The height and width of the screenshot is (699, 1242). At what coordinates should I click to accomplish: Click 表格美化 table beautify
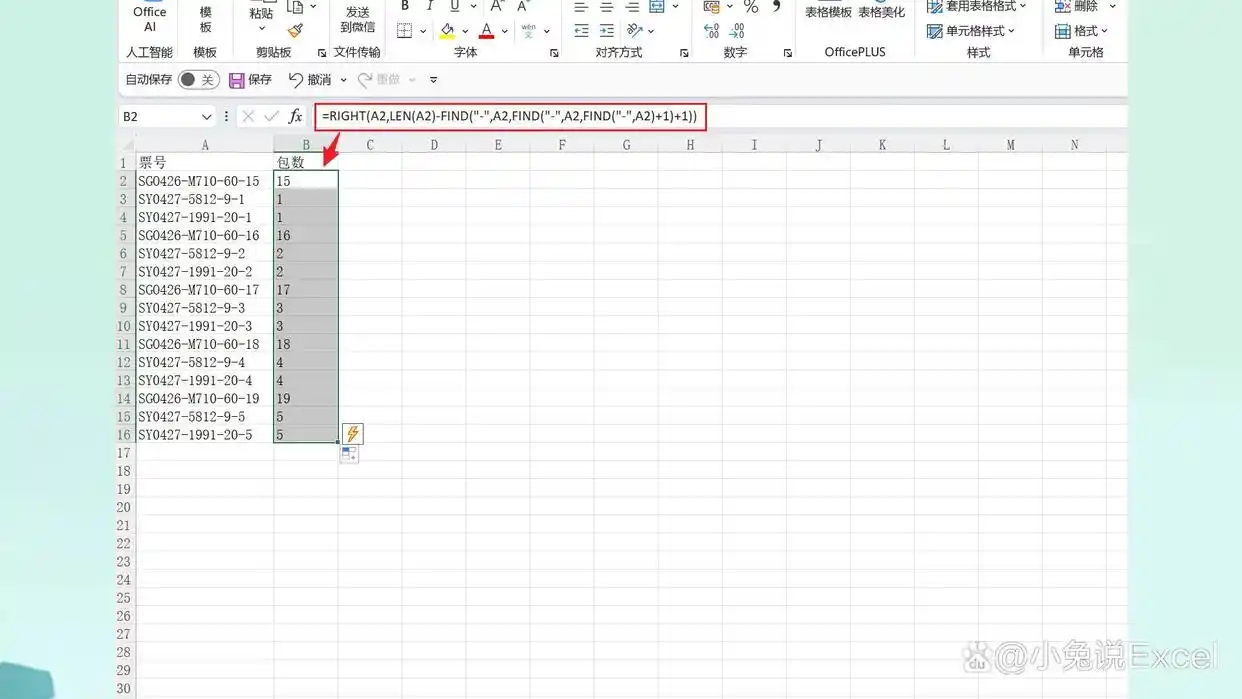point(881,12)
